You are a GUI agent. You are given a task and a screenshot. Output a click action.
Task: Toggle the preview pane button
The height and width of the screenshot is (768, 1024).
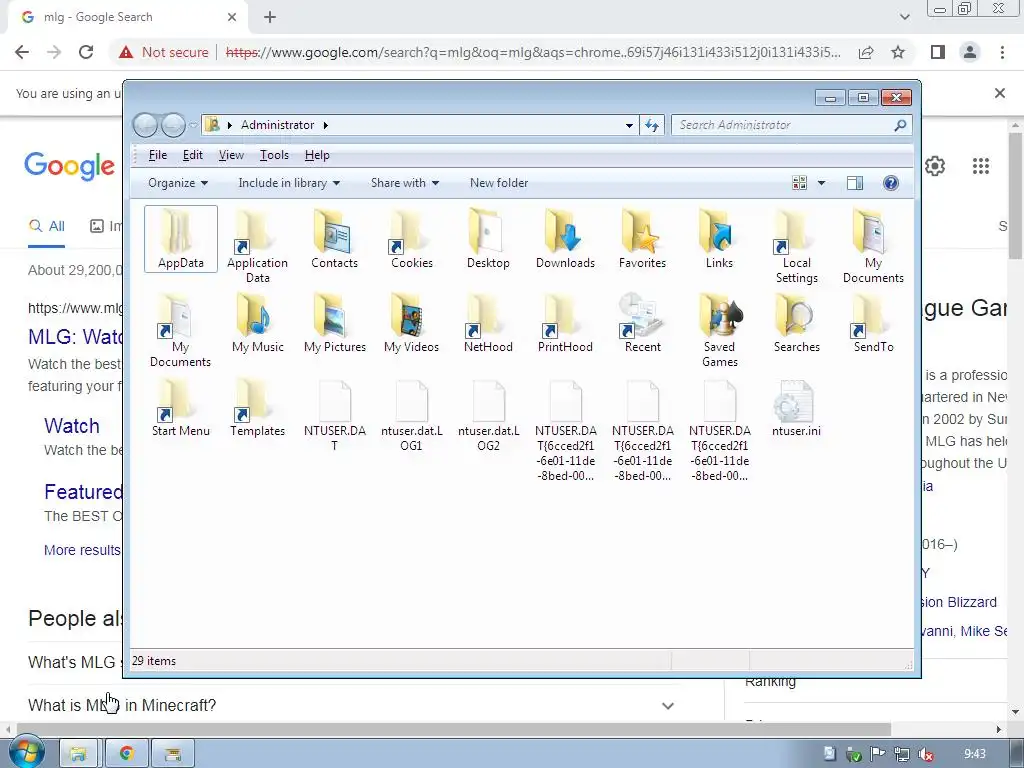click(x=854, y=183)
